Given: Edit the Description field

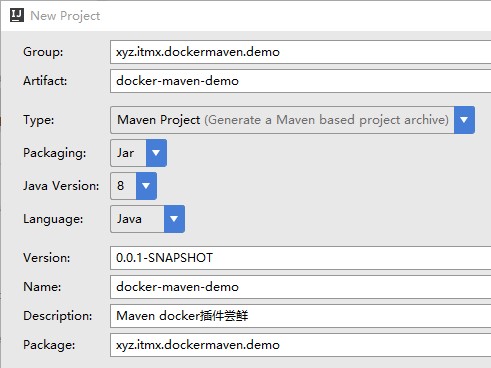Looking at the screenshot, I should 300,316.
